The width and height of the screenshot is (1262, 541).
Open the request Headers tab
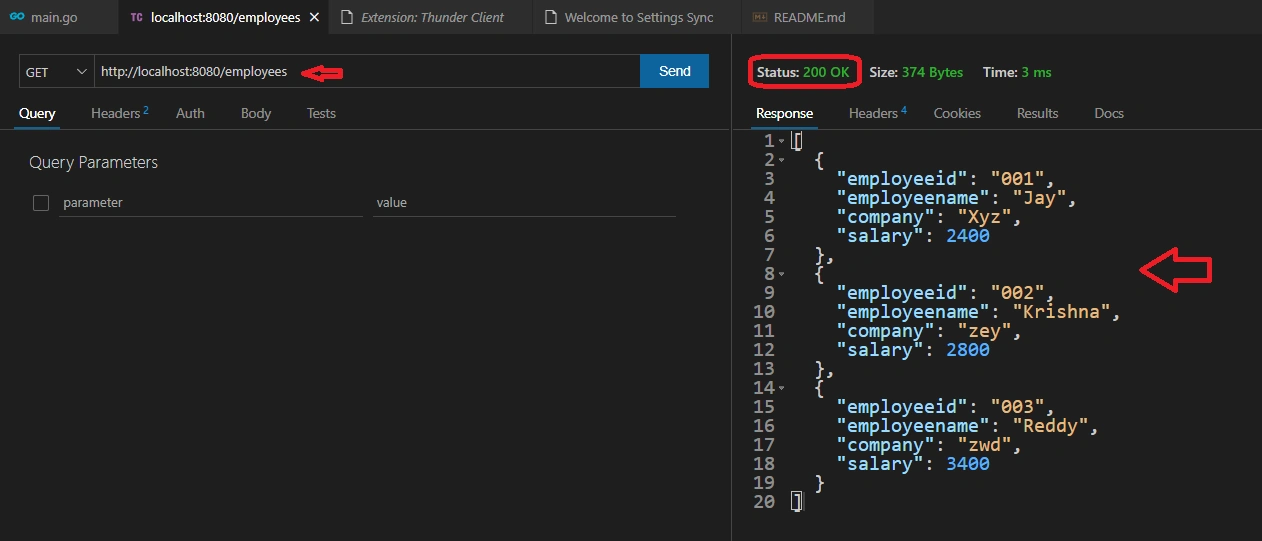119,113
